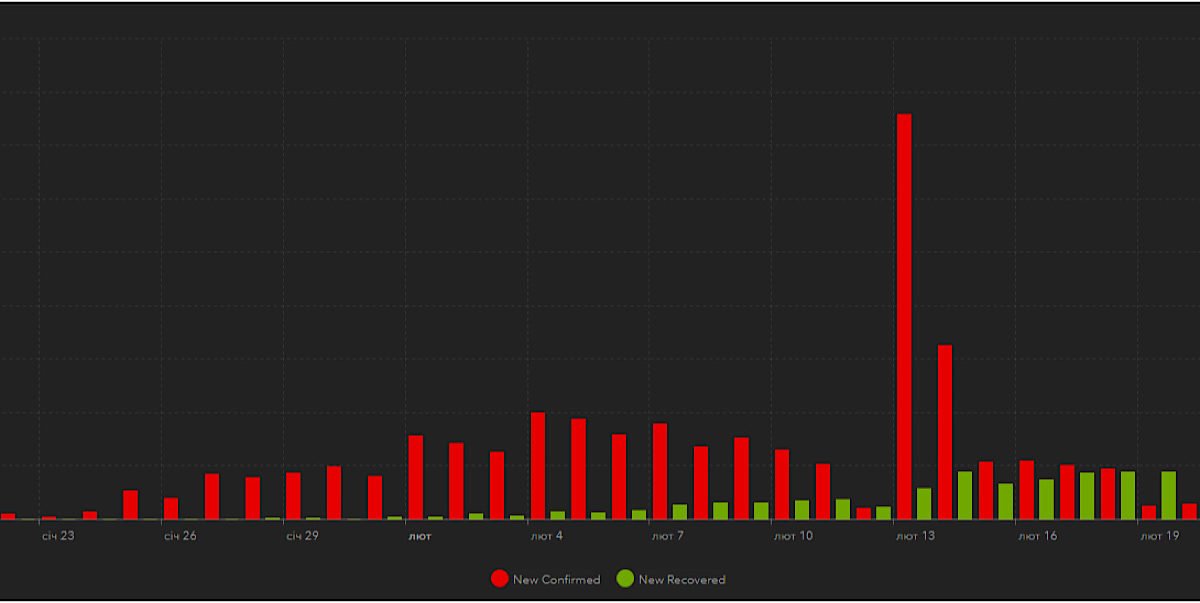The width and height of the screenshot is (1200, 603).
Task: Click the green New Recovered legend circle
Action: 625,579
